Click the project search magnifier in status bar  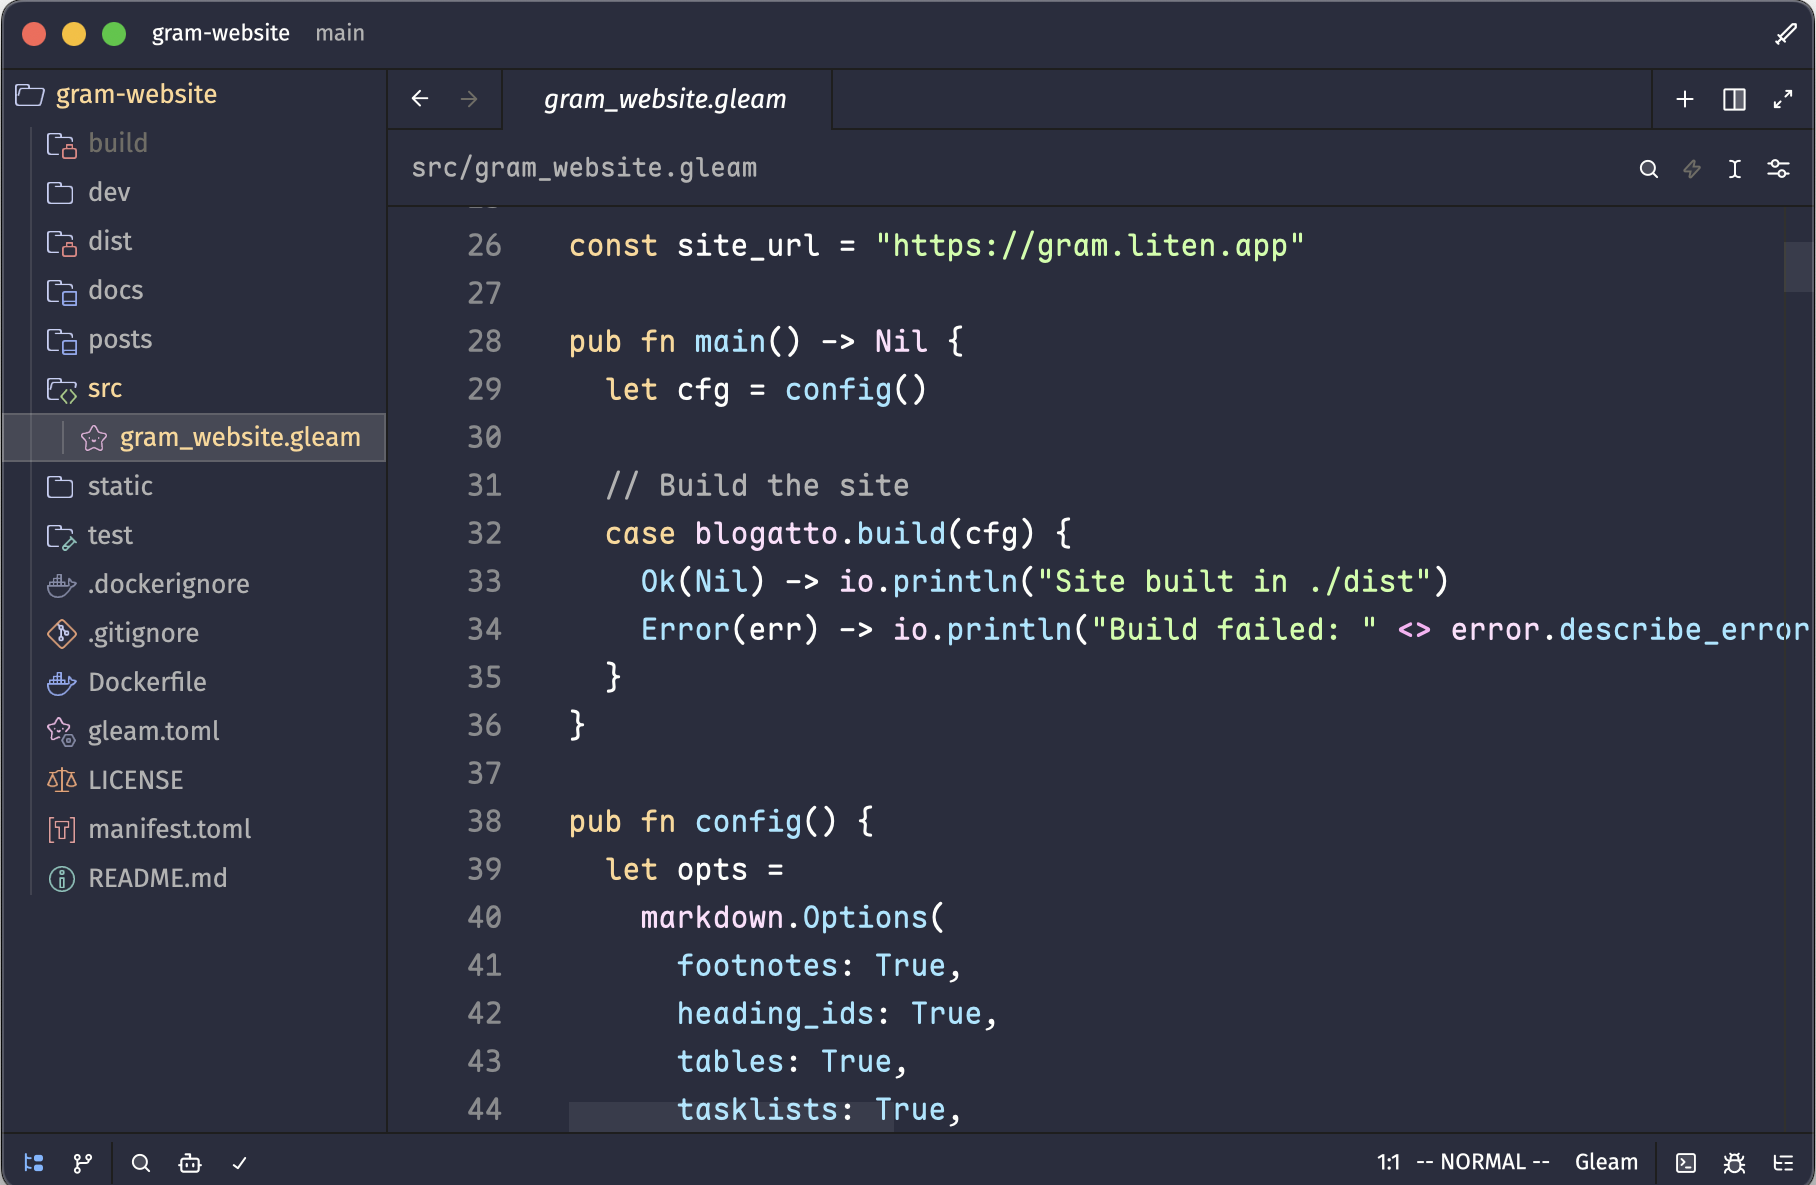click(141, 1163)
